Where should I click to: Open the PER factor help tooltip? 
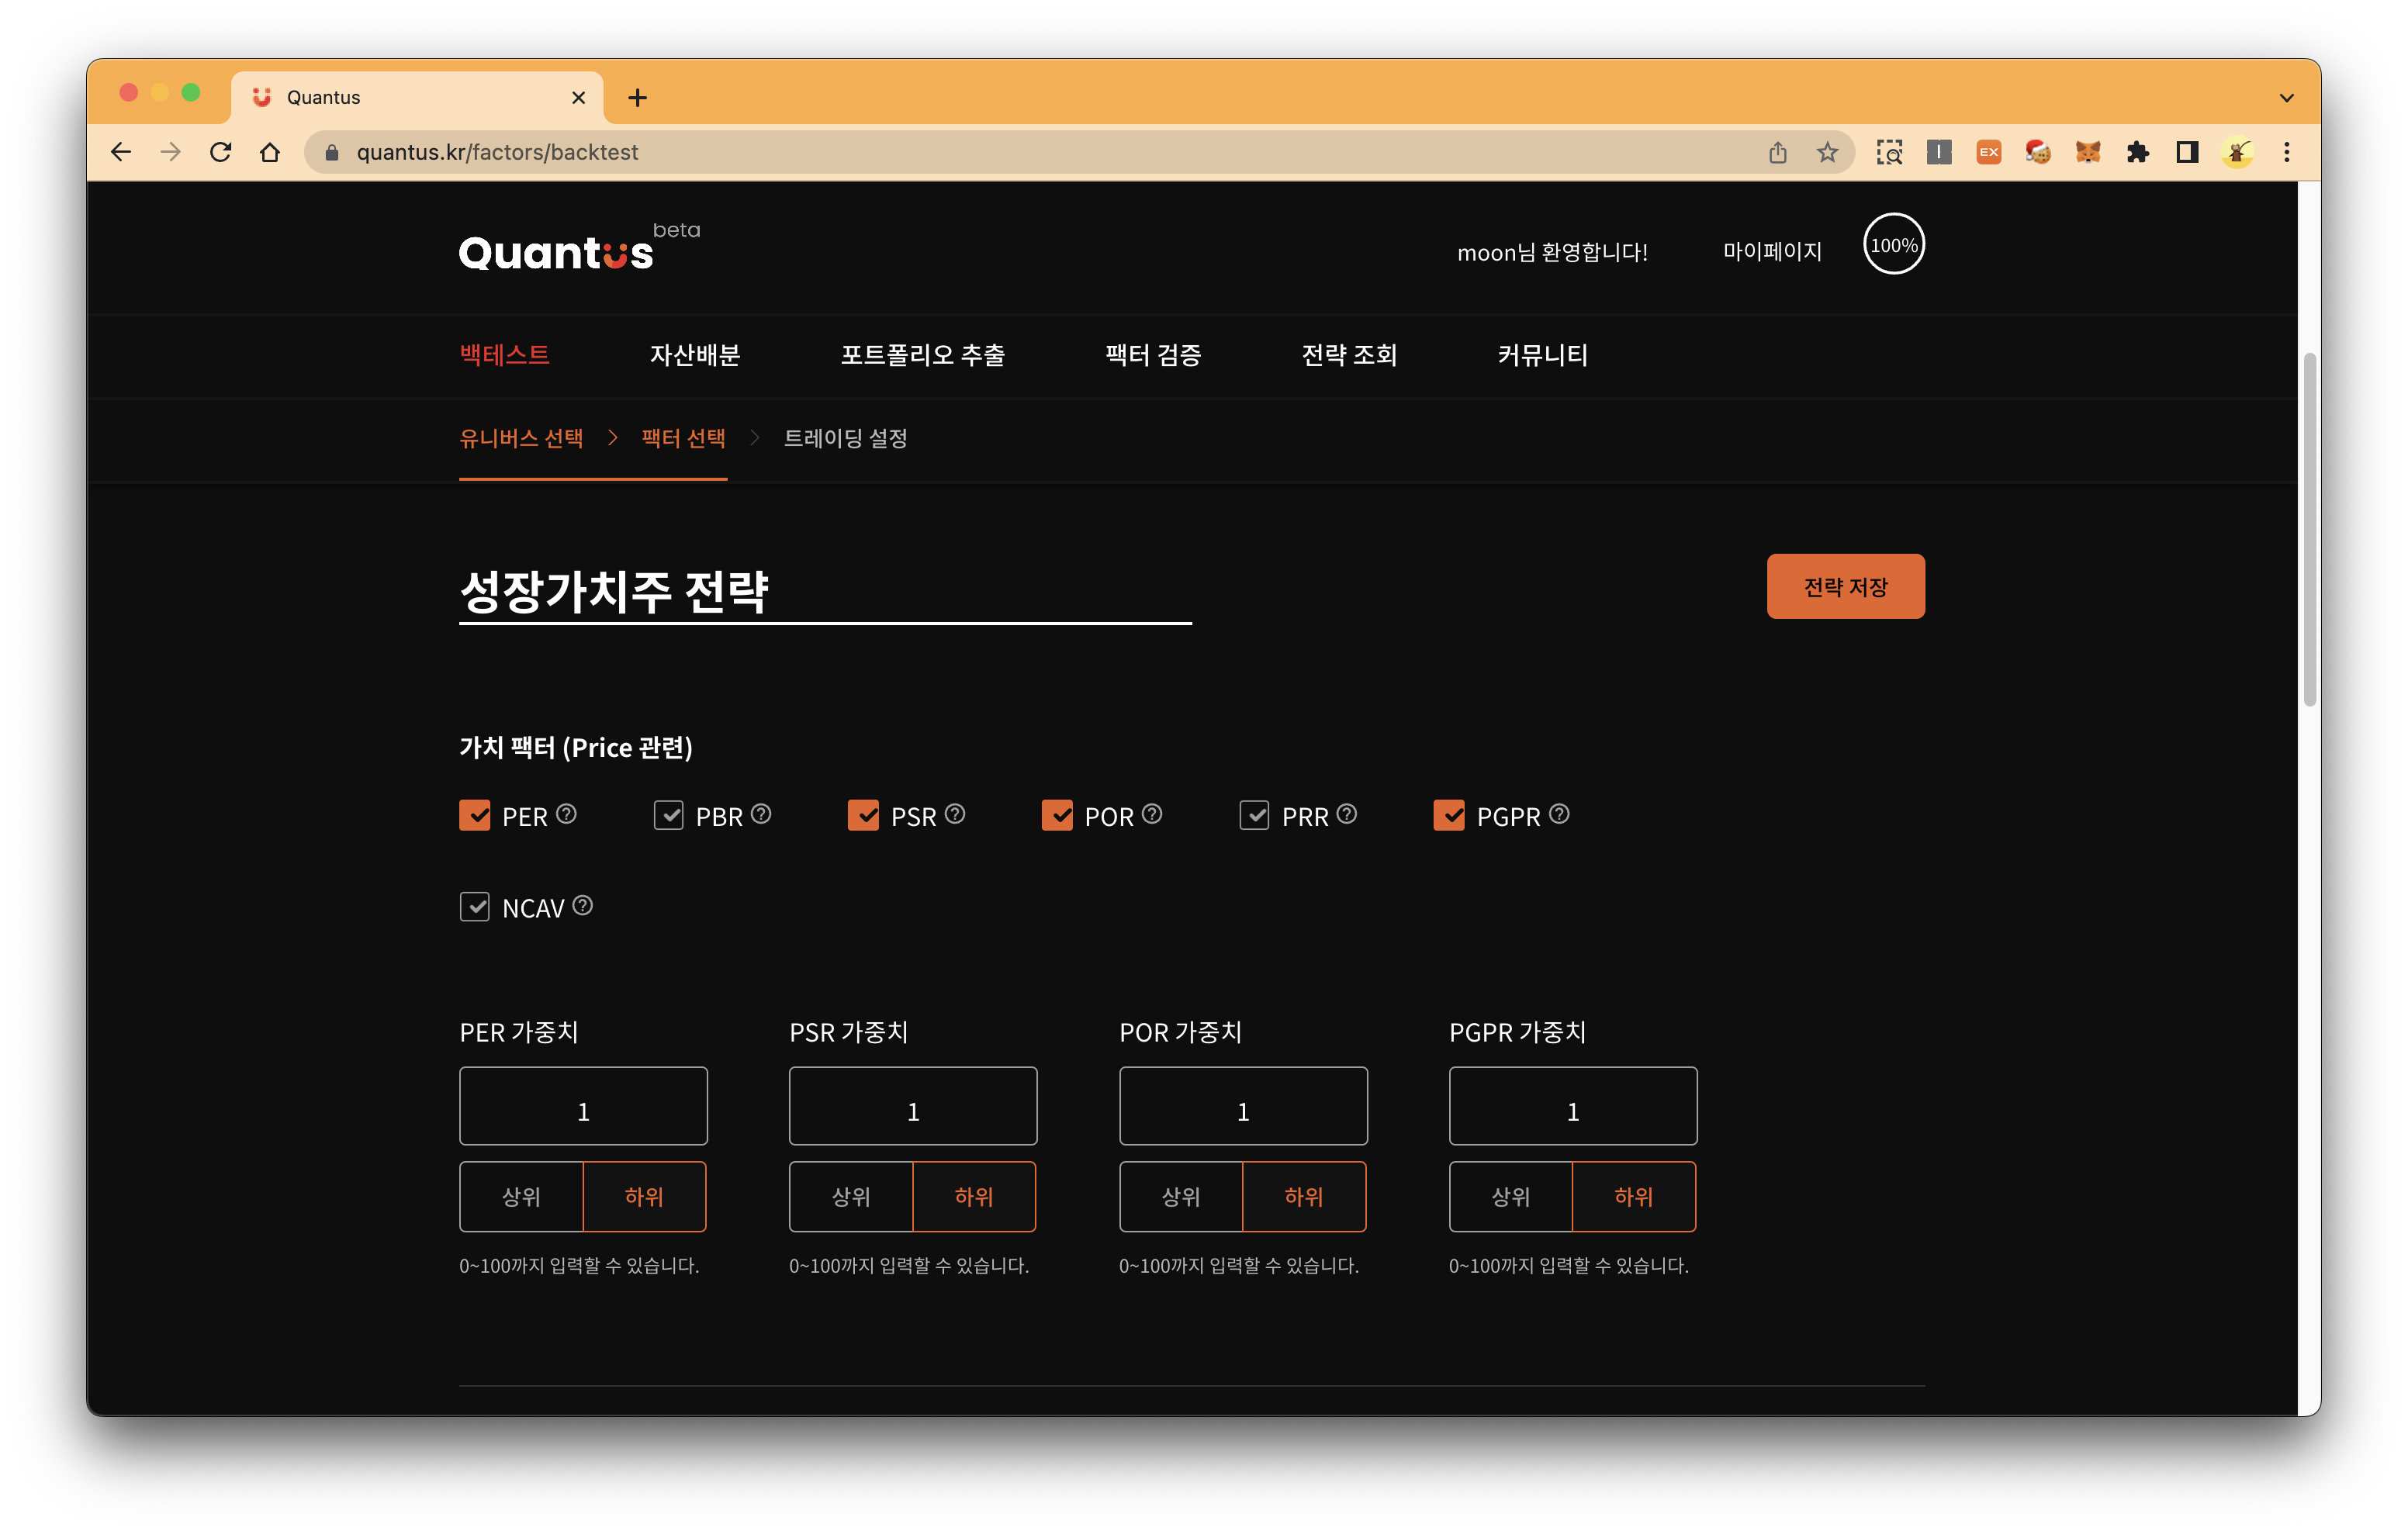tap(567, 815)
